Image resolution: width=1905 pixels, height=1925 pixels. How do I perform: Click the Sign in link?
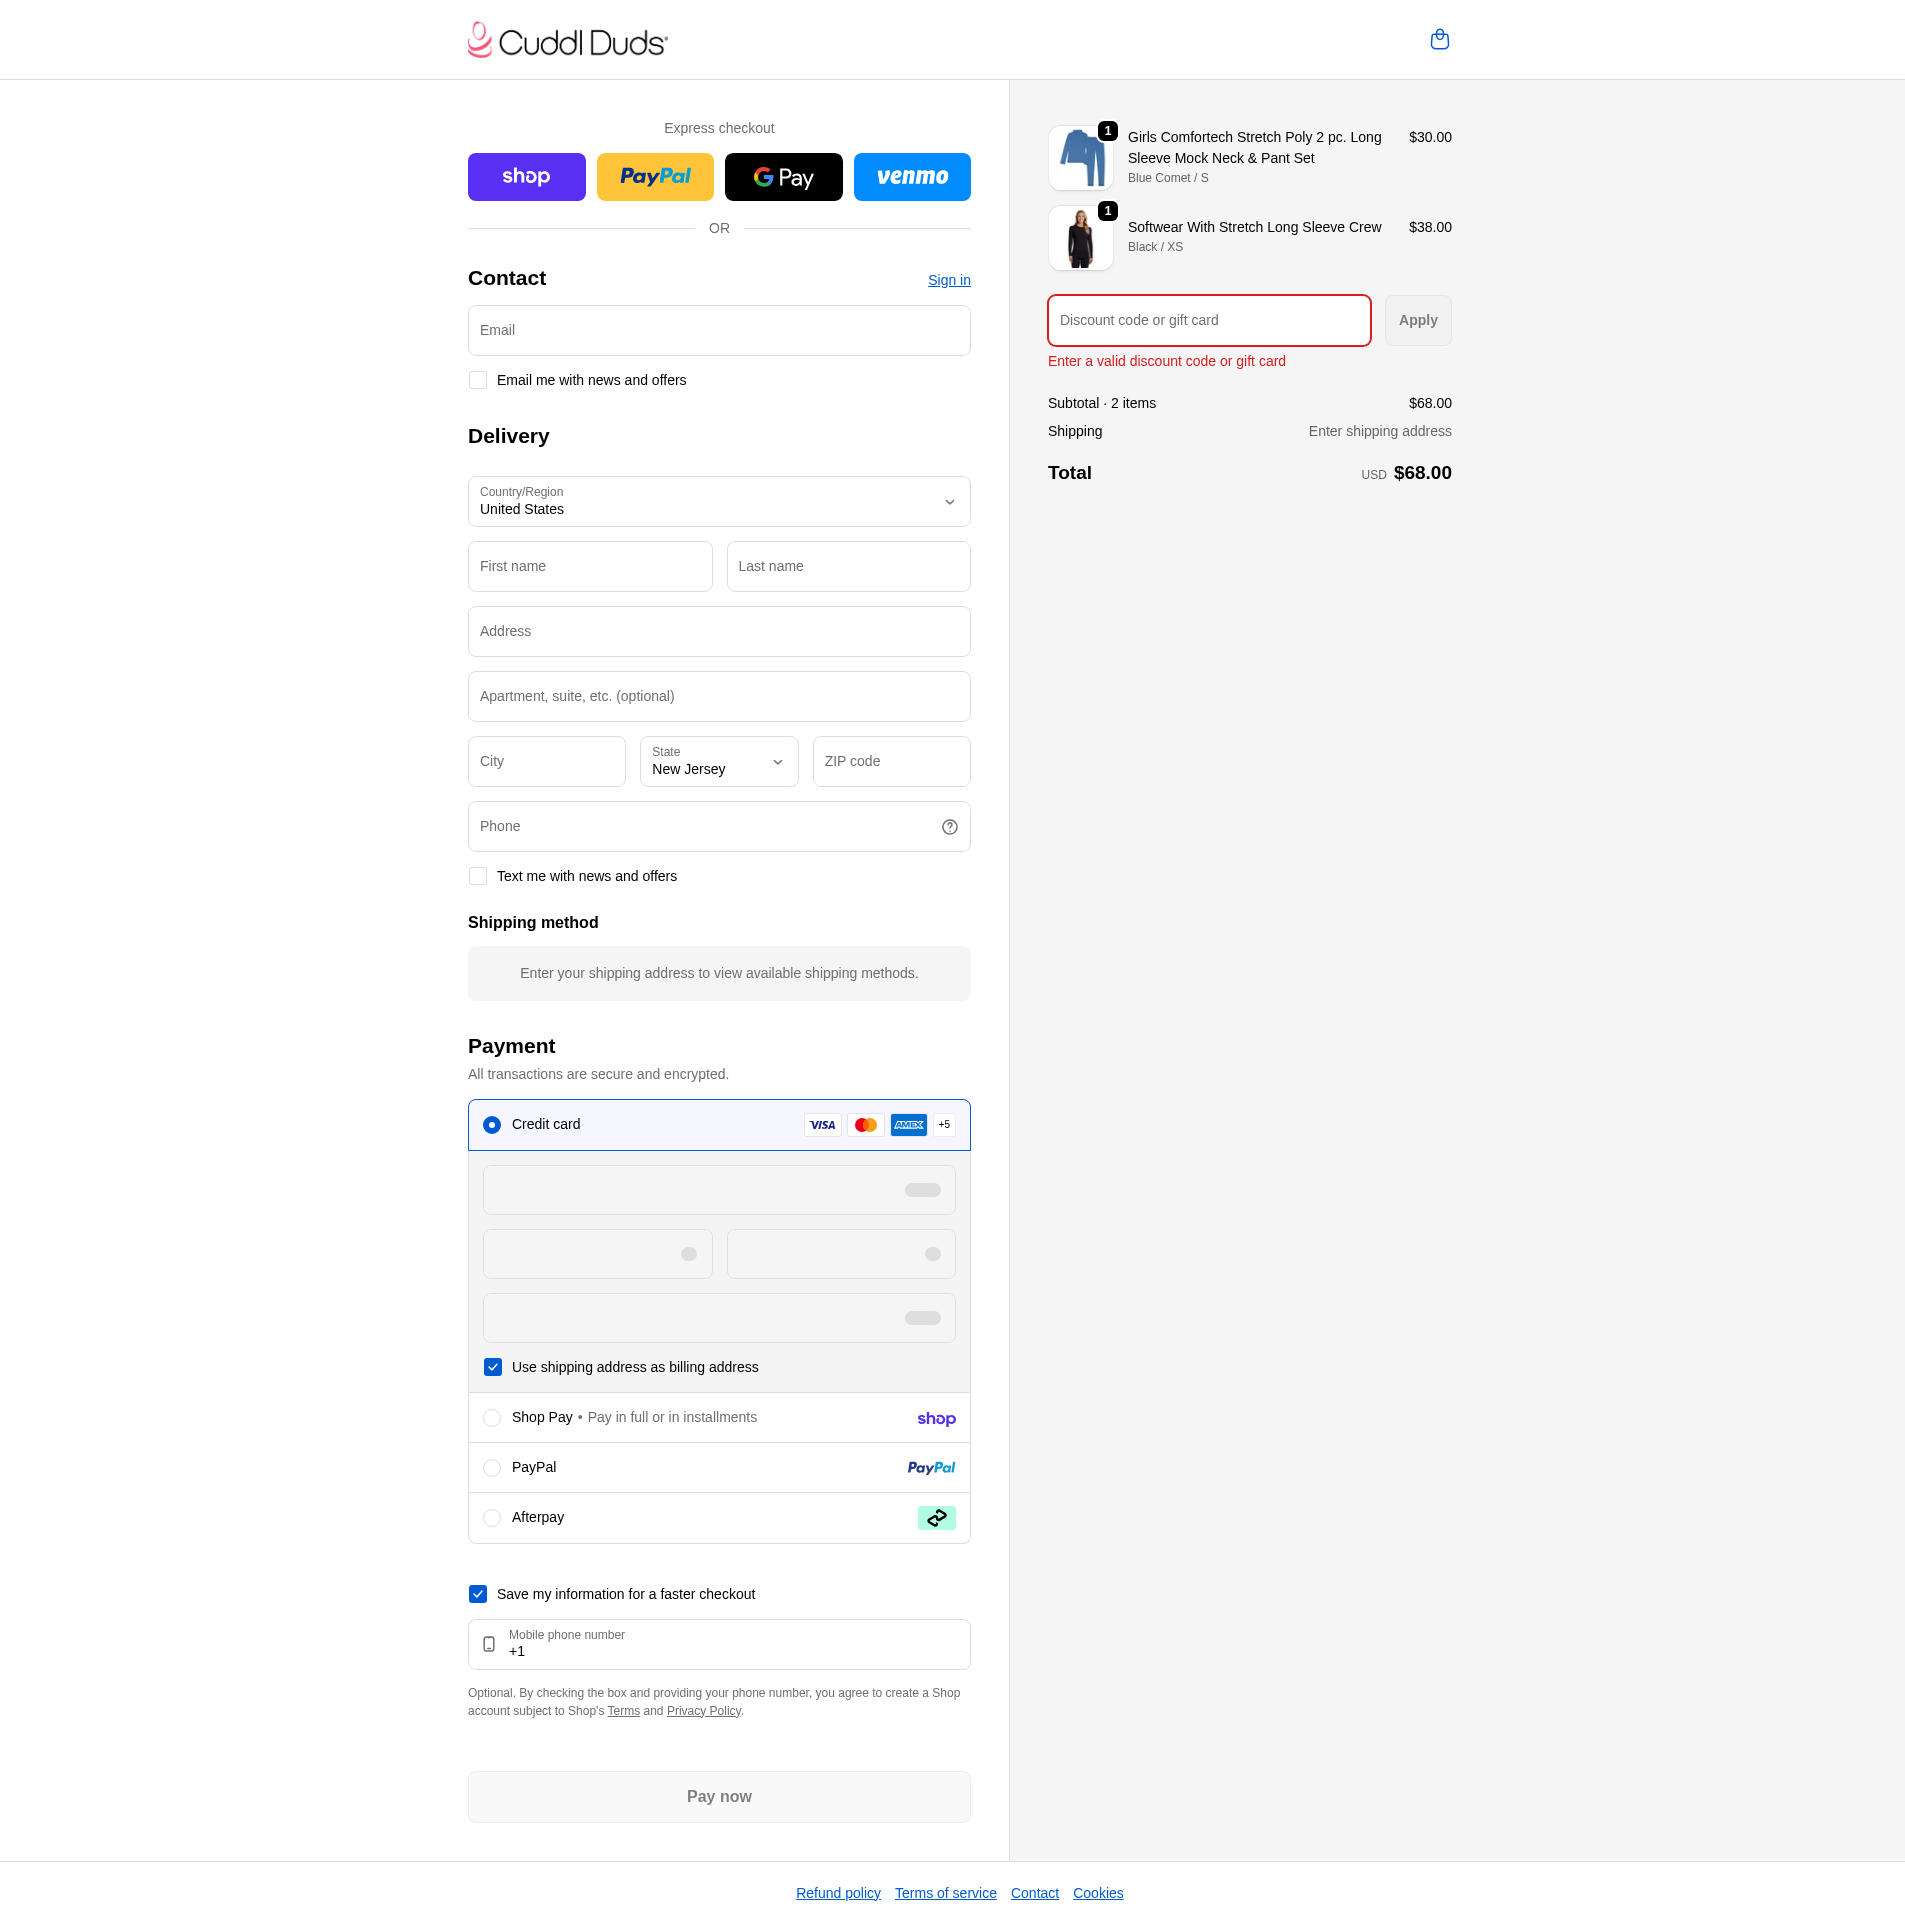pyautogui.click(x=948, y=280)
